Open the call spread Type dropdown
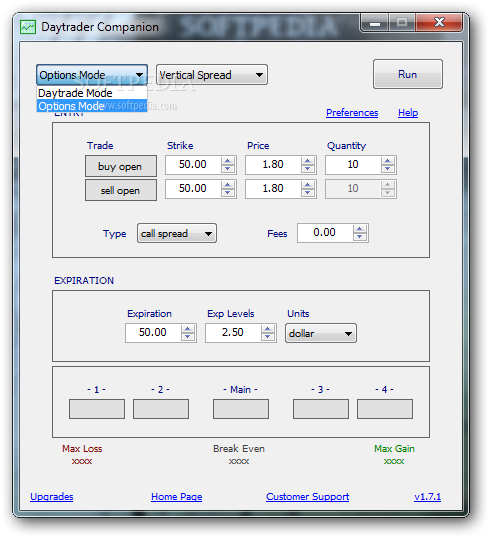Image resolution: width=490 pixels, height=538 pixels. click(177, 233)
